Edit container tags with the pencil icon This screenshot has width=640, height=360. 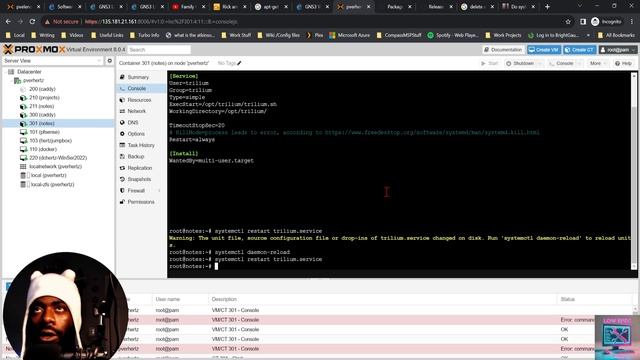pyautogui.click(x=239, y=63)
